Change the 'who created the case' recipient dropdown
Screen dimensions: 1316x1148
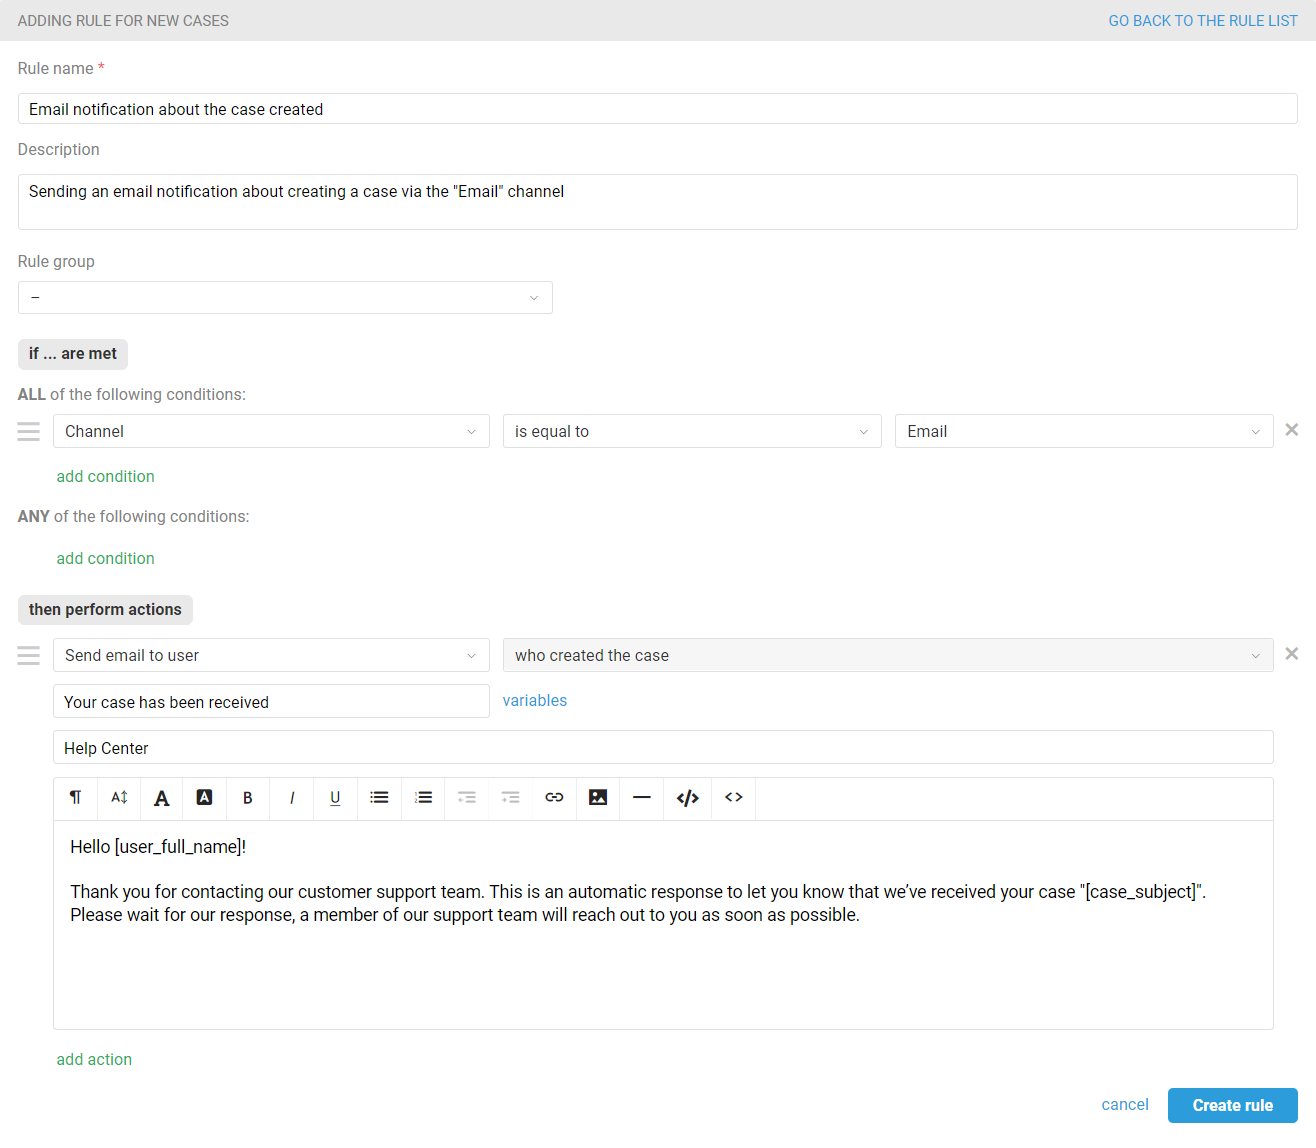pos(887,656)
